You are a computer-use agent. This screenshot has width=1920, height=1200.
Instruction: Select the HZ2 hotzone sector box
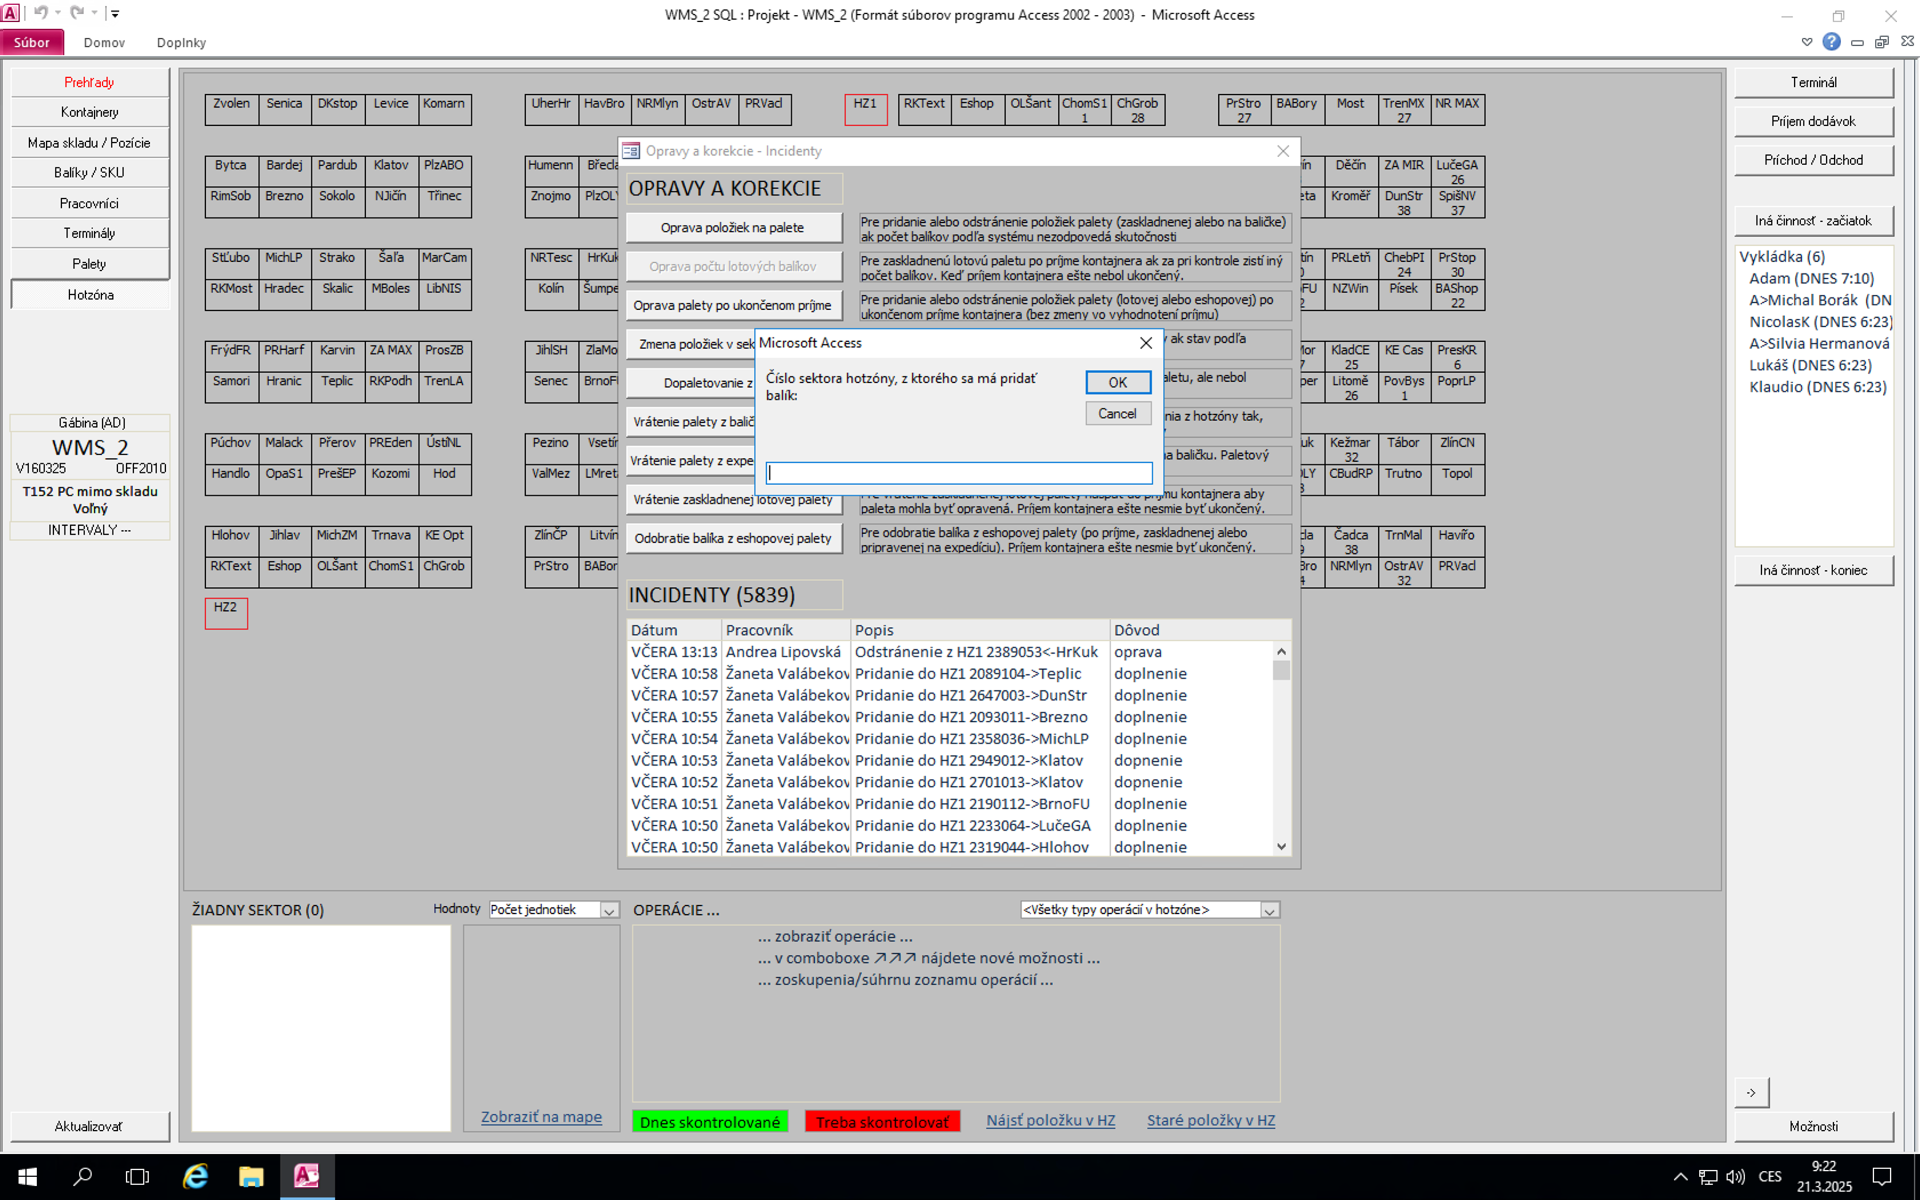pos(226,612)
